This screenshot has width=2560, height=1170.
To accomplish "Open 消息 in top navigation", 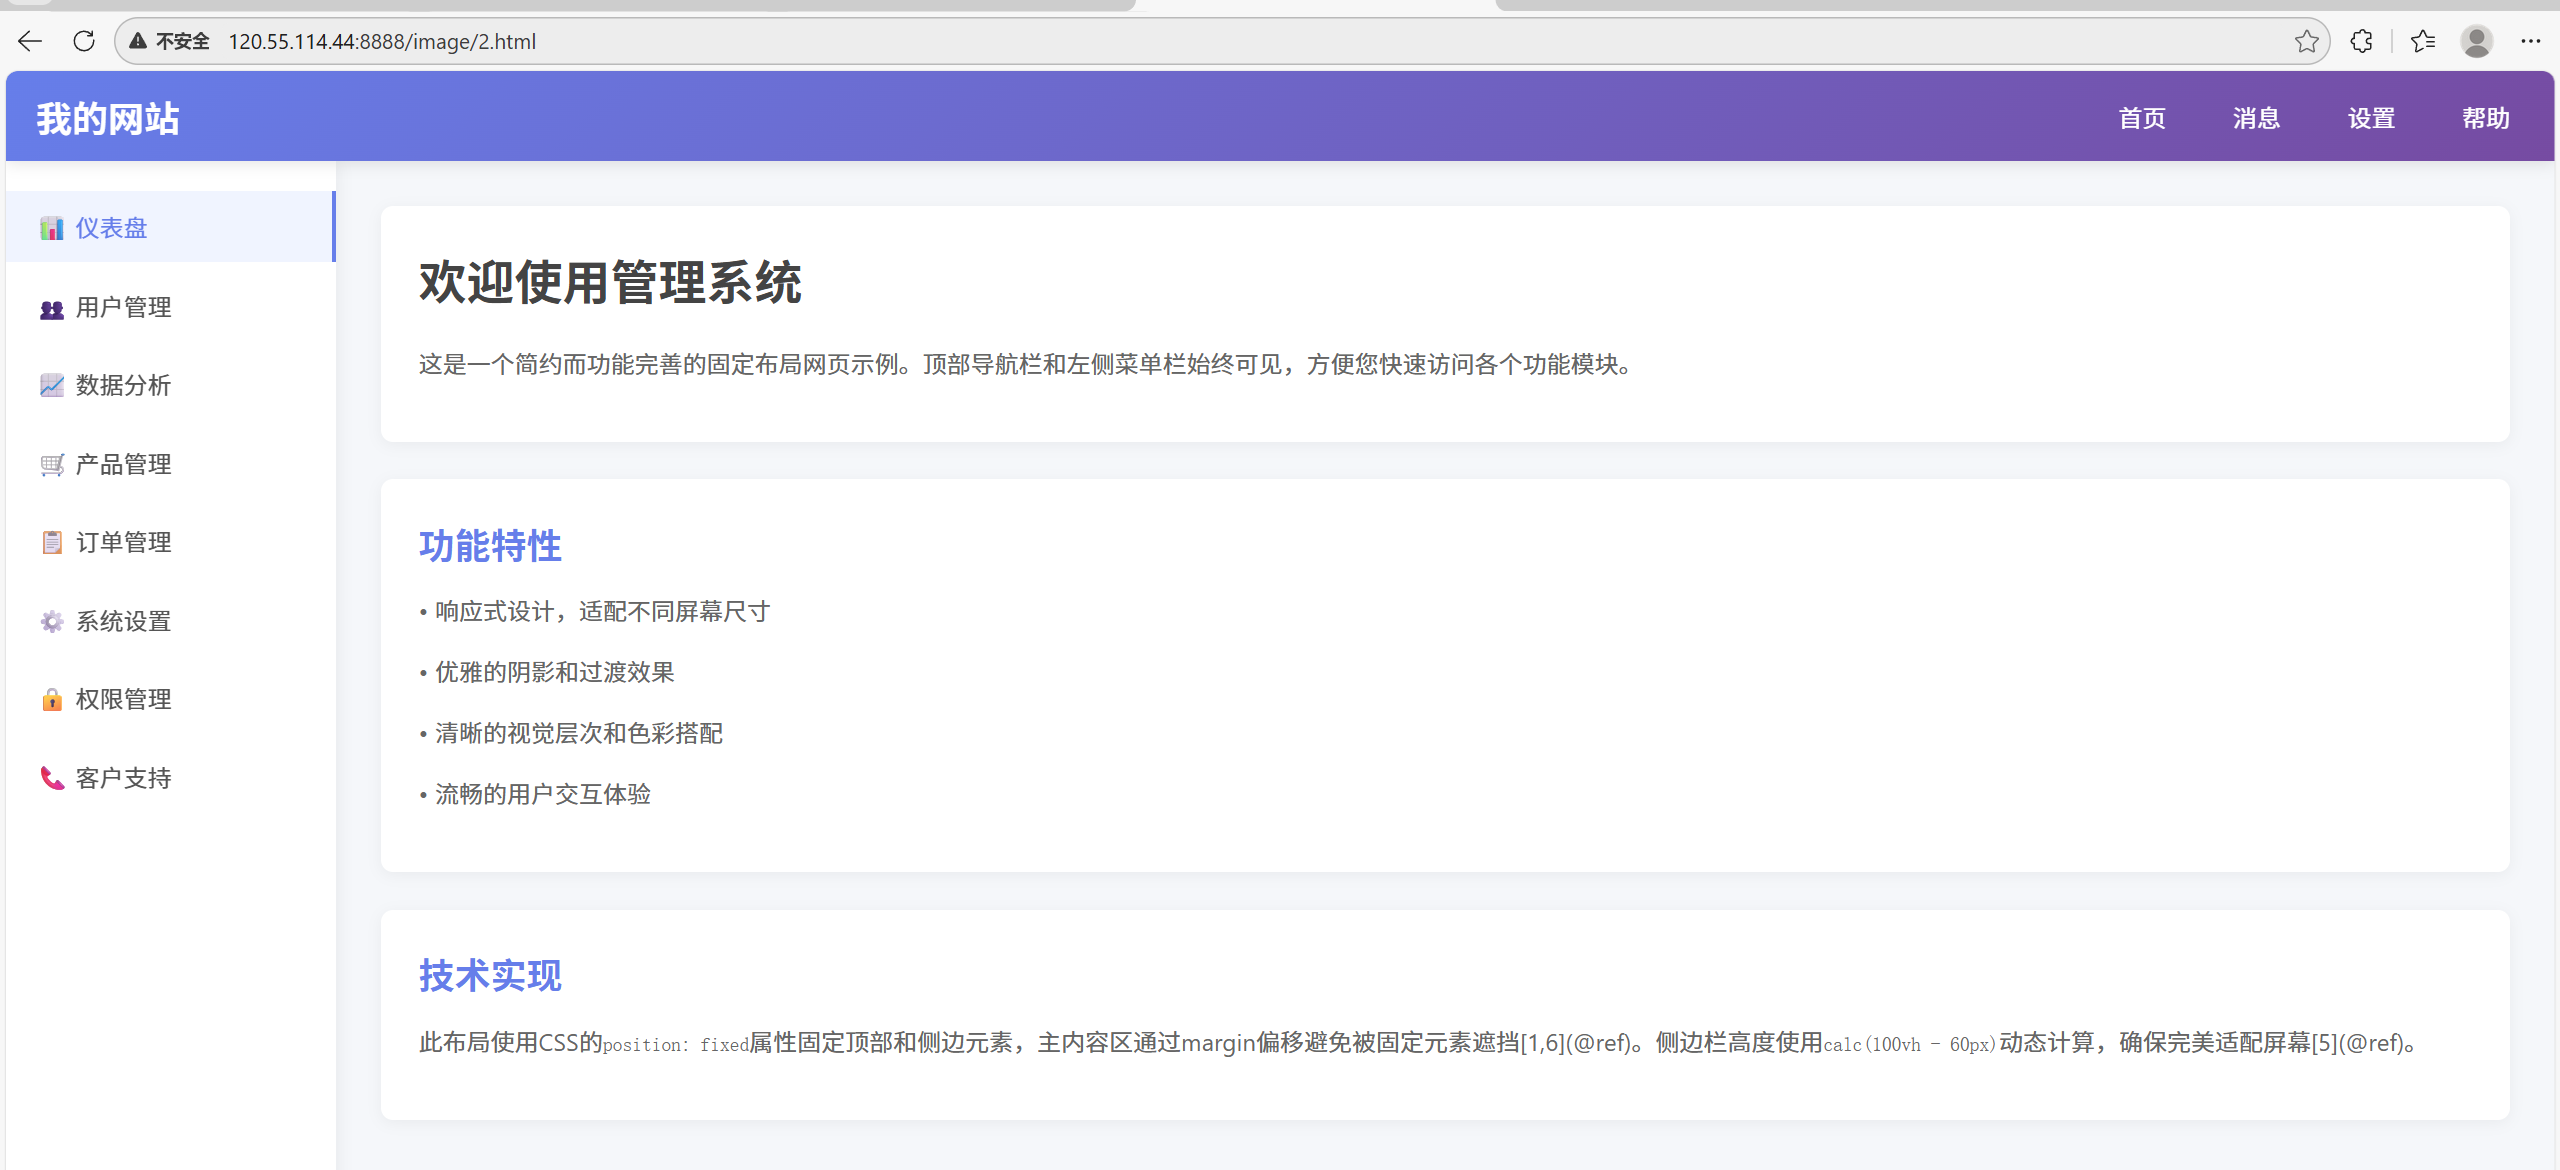I will 2256,119.
